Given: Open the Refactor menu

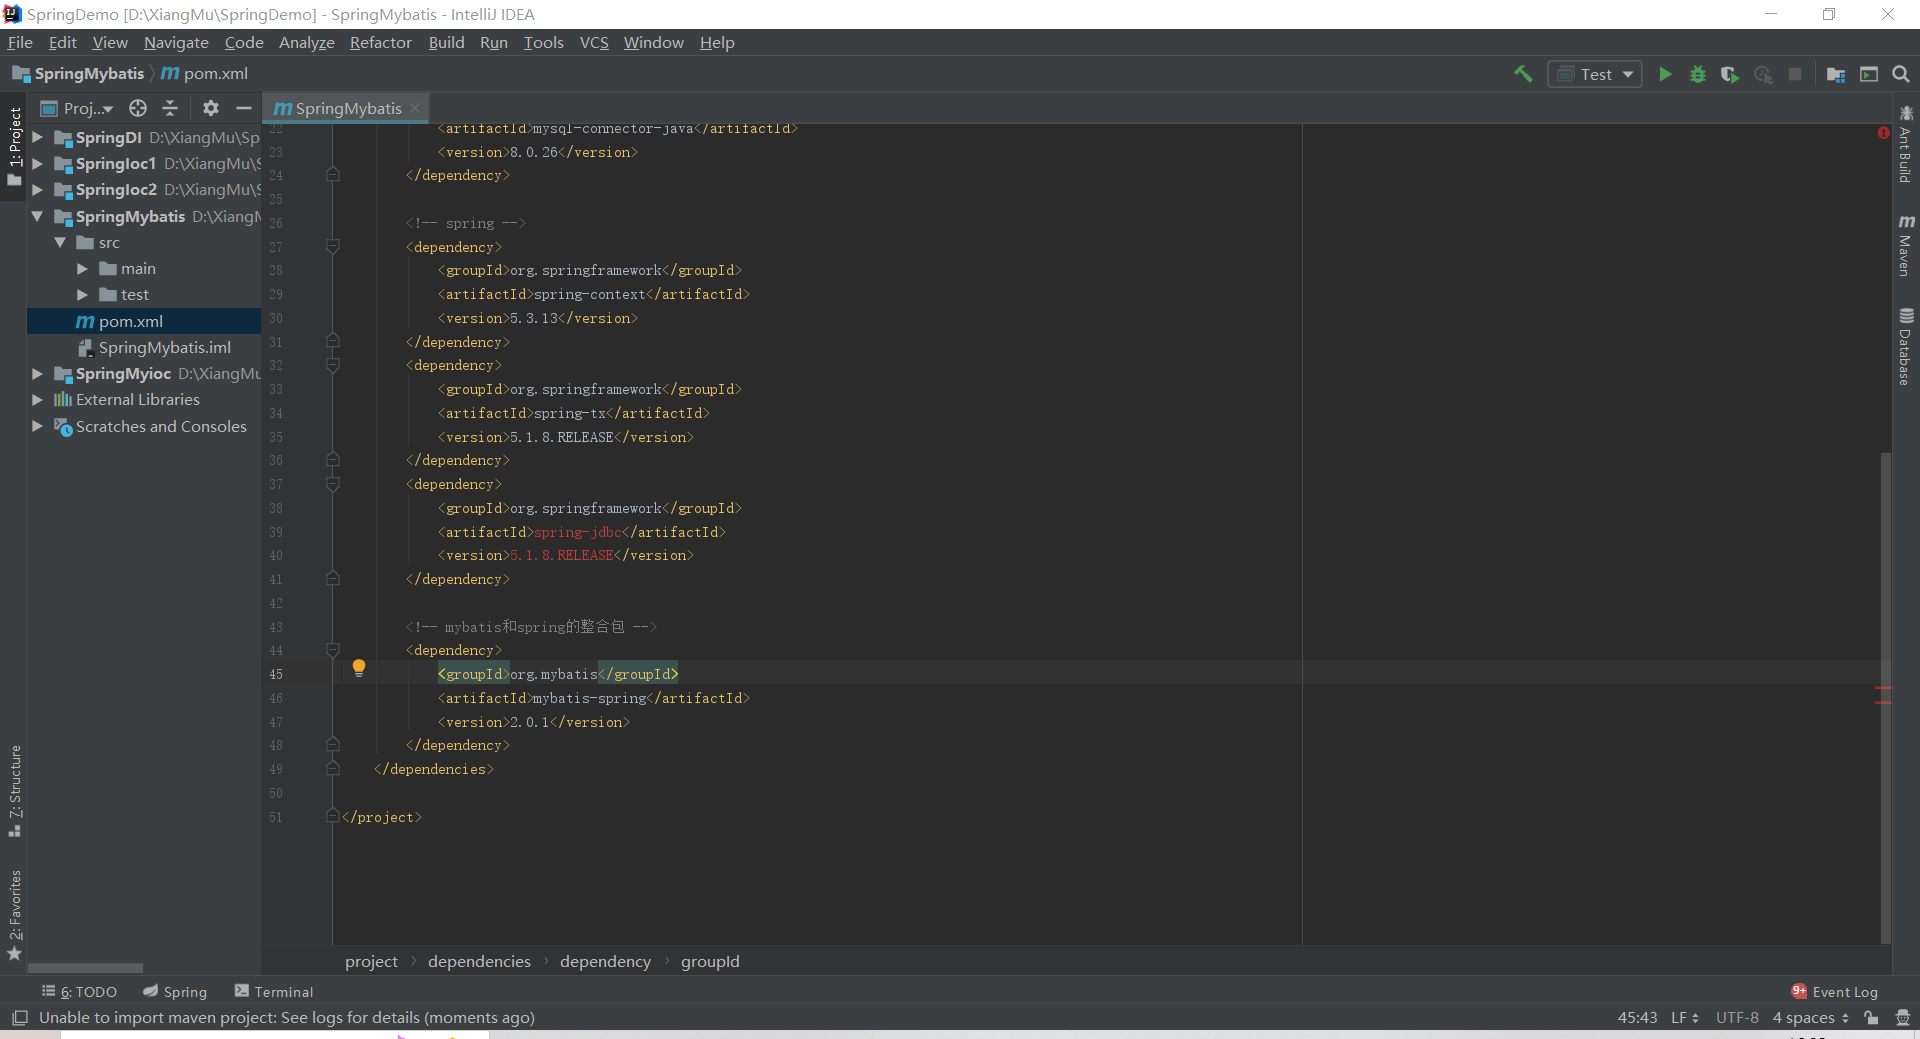Looking at the screenshot, I should coord(380,42).
